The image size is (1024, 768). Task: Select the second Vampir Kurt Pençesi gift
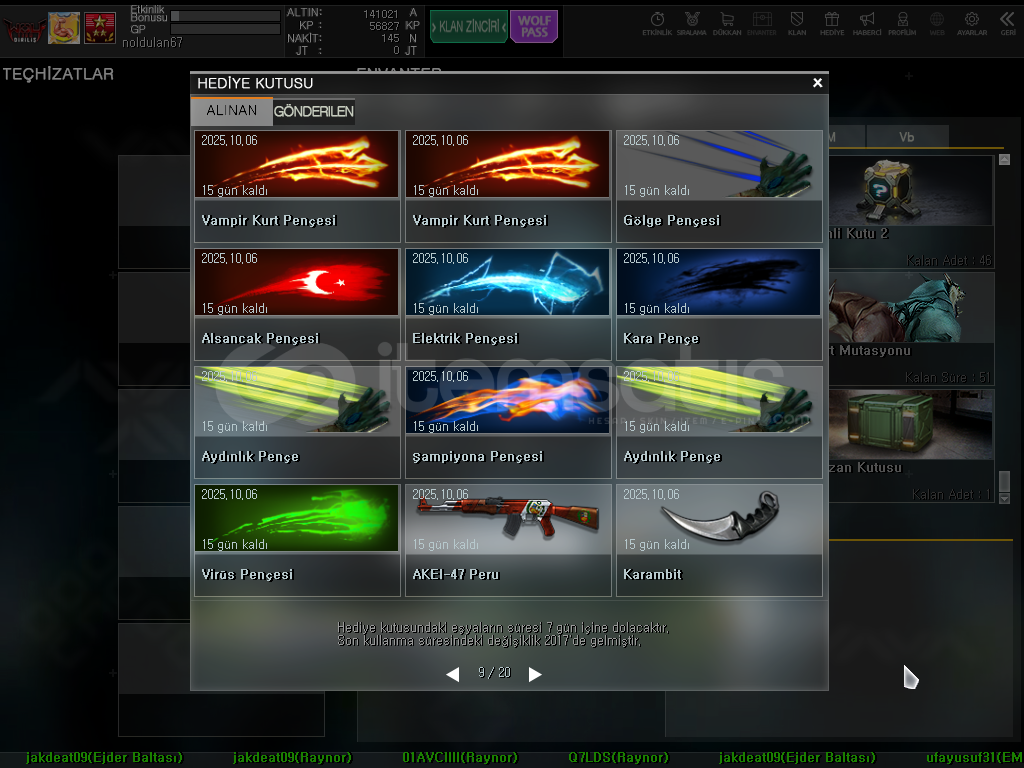[508, 186]
